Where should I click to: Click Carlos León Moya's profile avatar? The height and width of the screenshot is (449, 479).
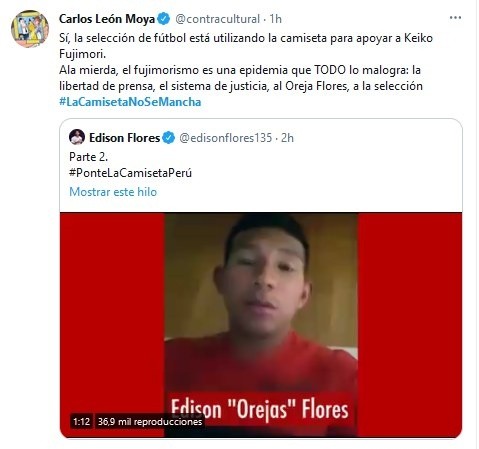click(x=30, y=29)
